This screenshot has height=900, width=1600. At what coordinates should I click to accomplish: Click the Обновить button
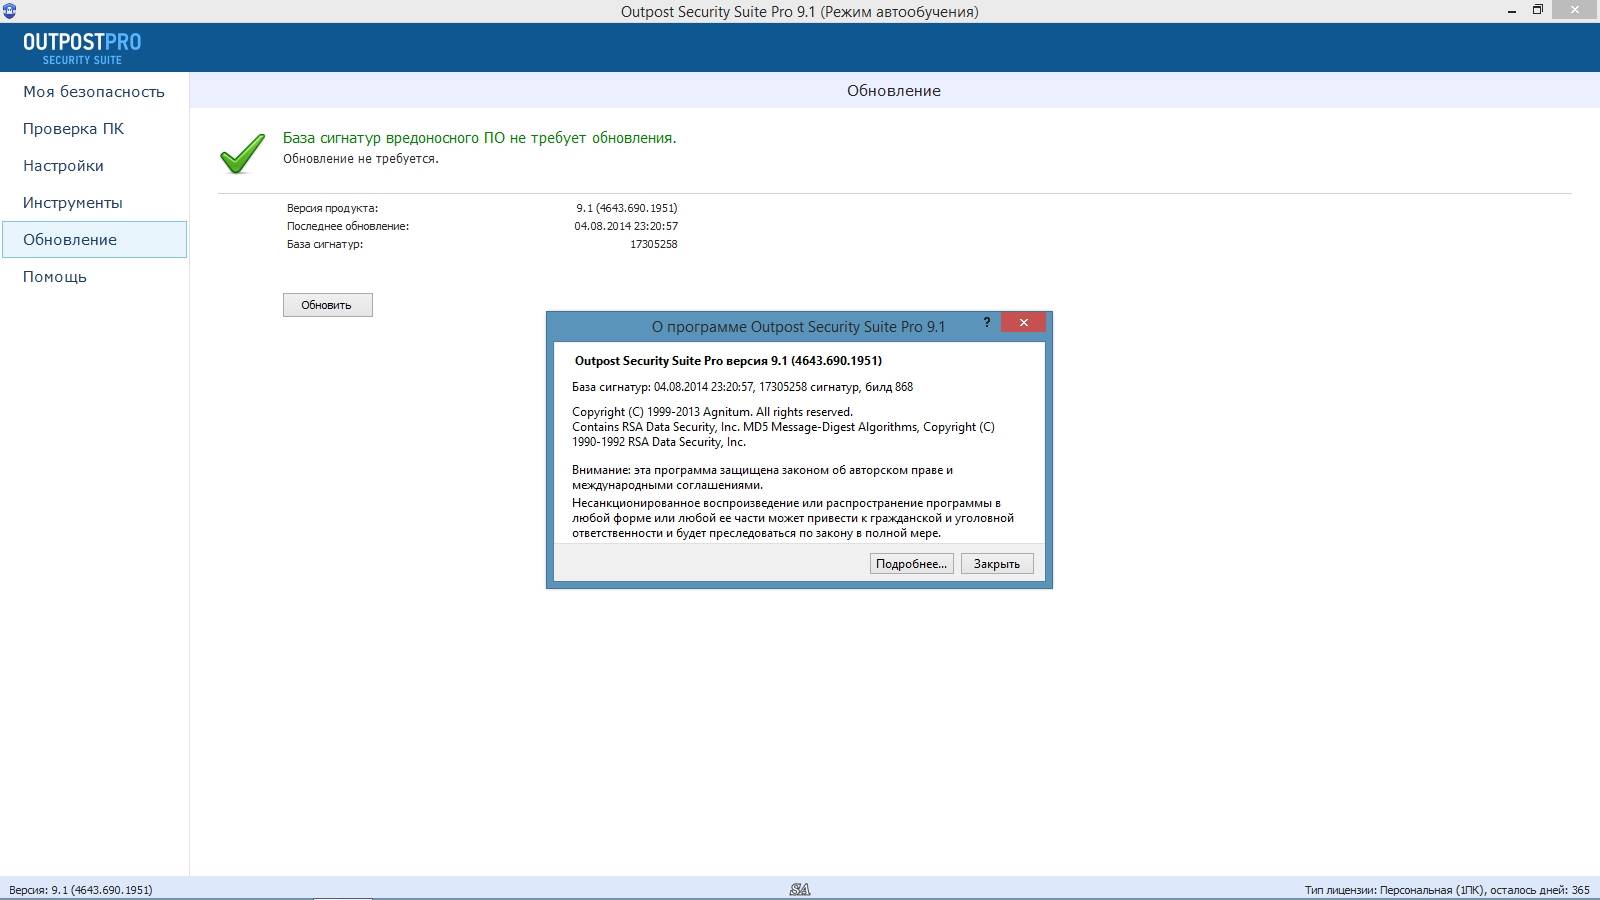click(327, 305)
